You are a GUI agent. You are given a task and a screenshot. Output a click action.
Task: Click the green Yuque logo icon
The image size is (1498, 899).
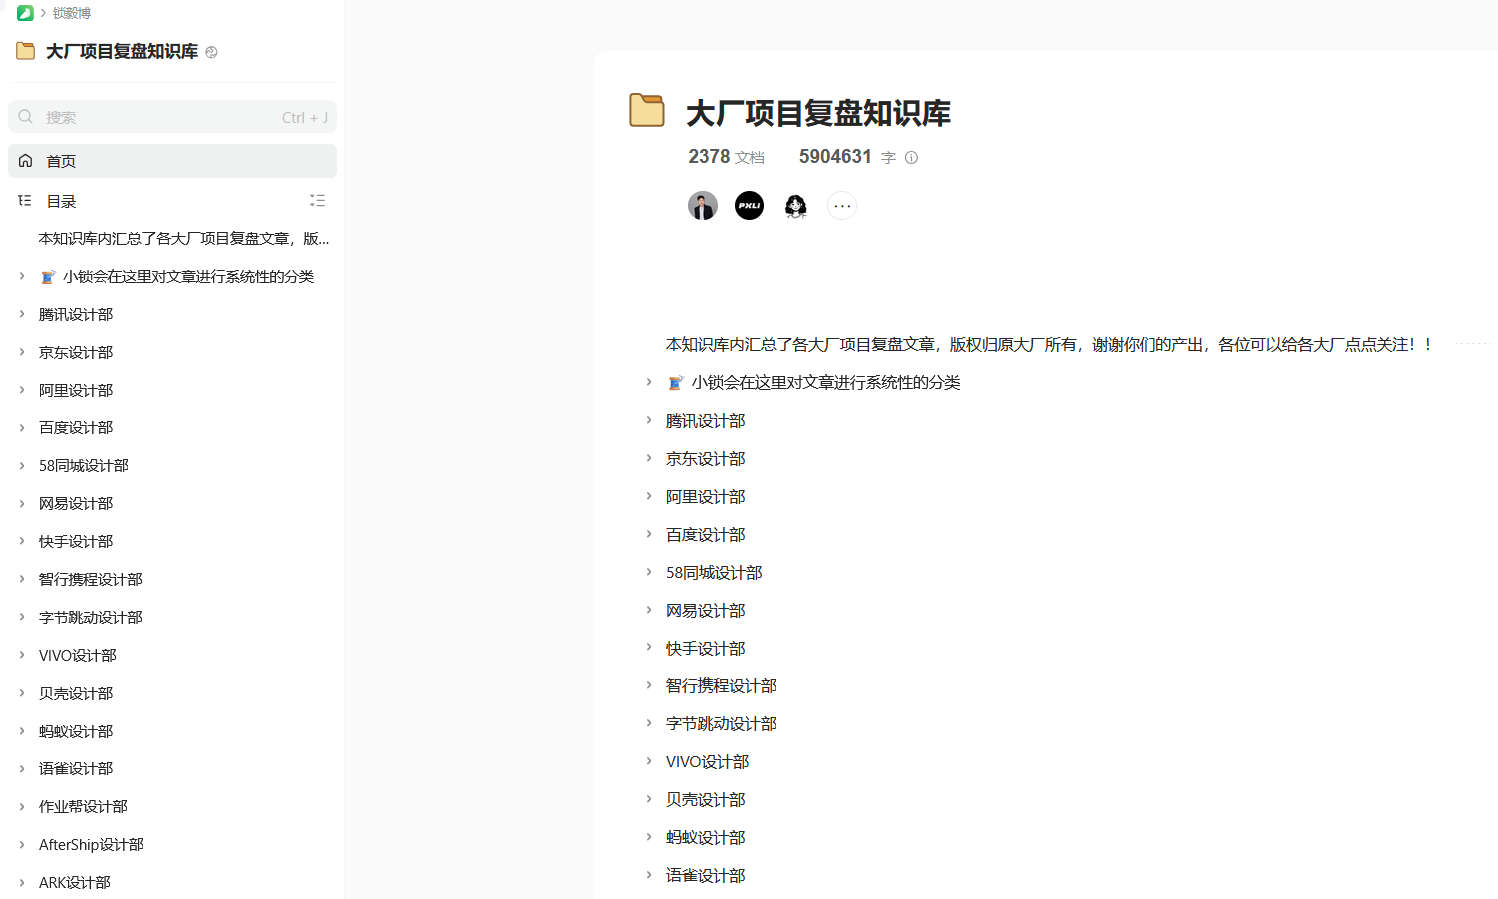click(25, 13)
